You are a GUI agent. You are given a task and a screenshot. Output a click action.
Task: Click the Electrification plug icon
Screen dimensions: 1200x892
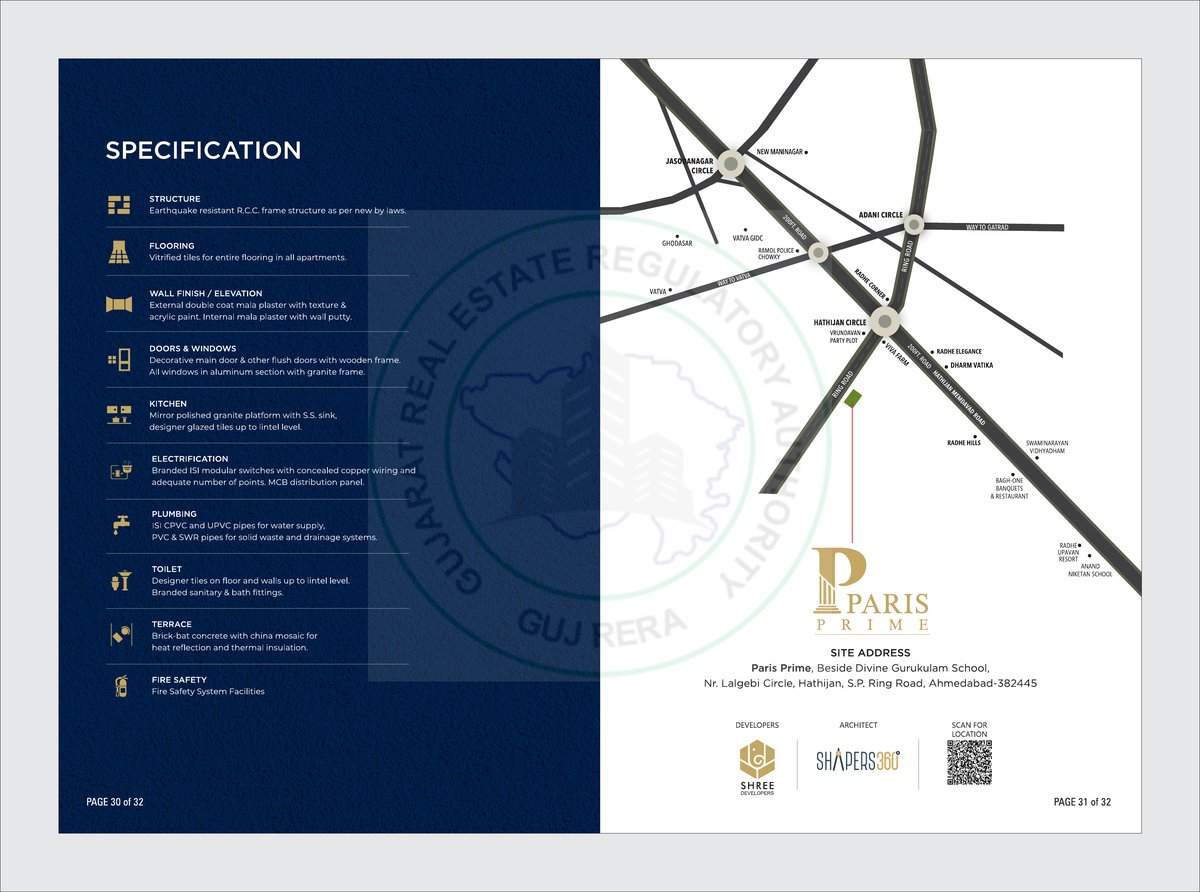[121, 472]
